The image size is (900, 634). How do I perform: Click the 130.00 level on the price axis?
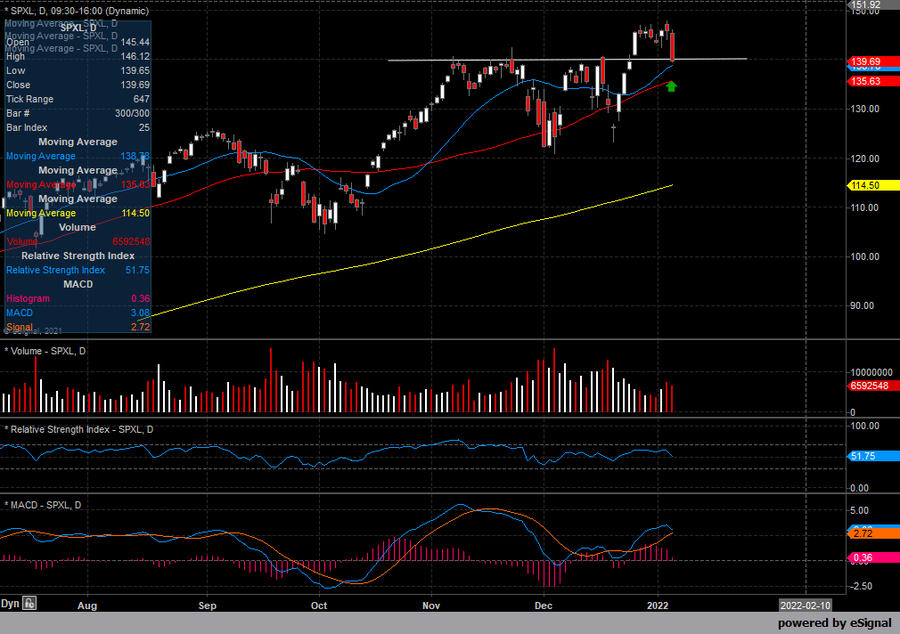coord(864,109)
